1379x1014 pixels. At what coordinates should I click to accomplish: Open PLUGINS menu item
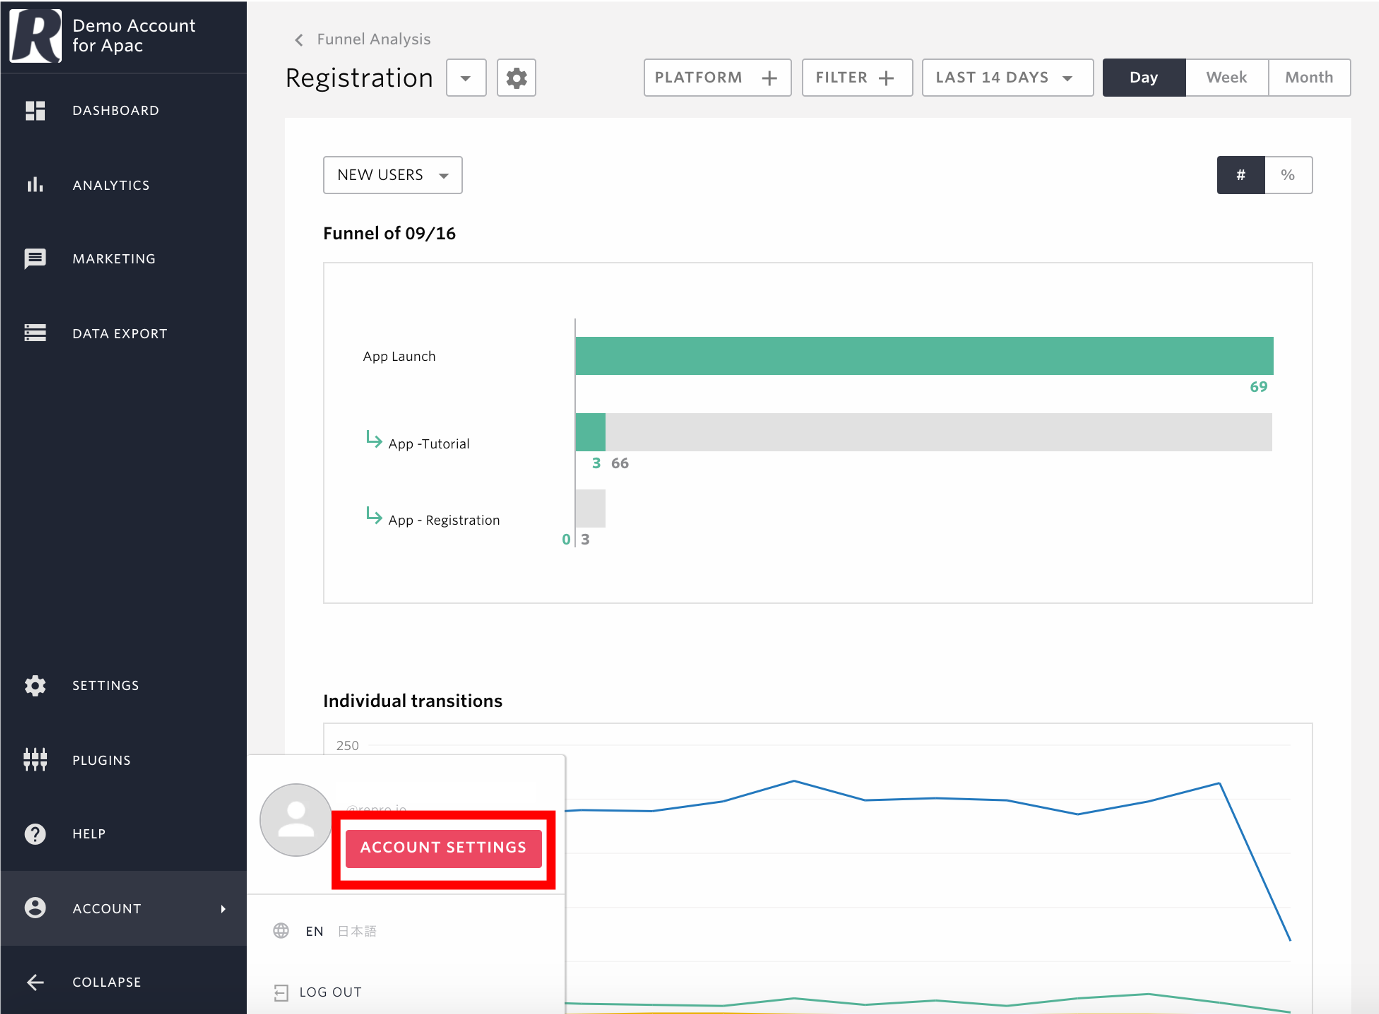pos(124,760)
